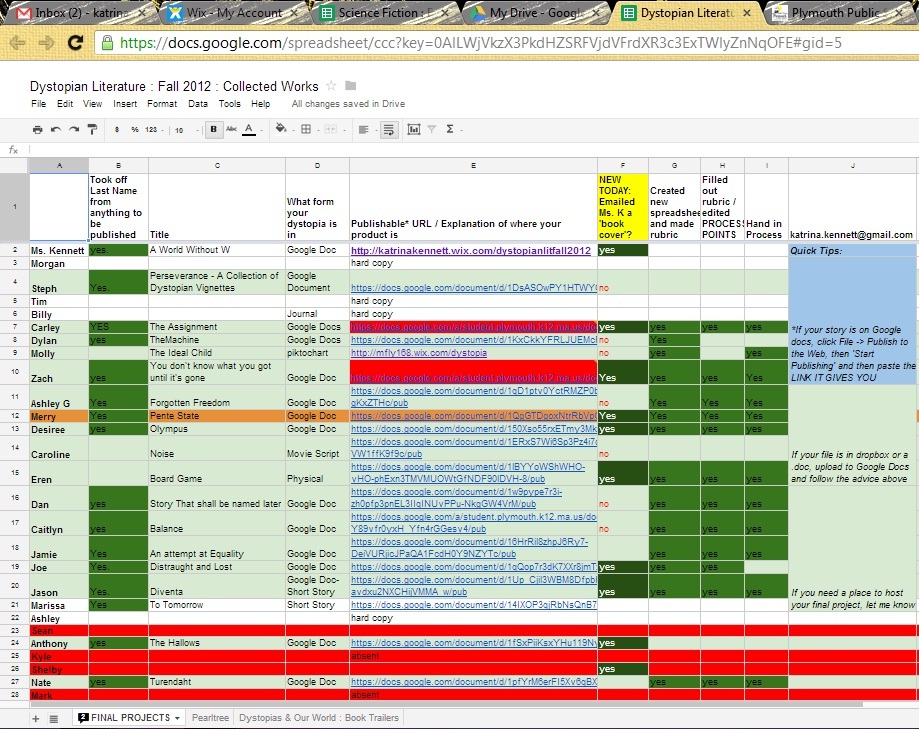Open the Functions sigma icon

[x=449, y=129]
